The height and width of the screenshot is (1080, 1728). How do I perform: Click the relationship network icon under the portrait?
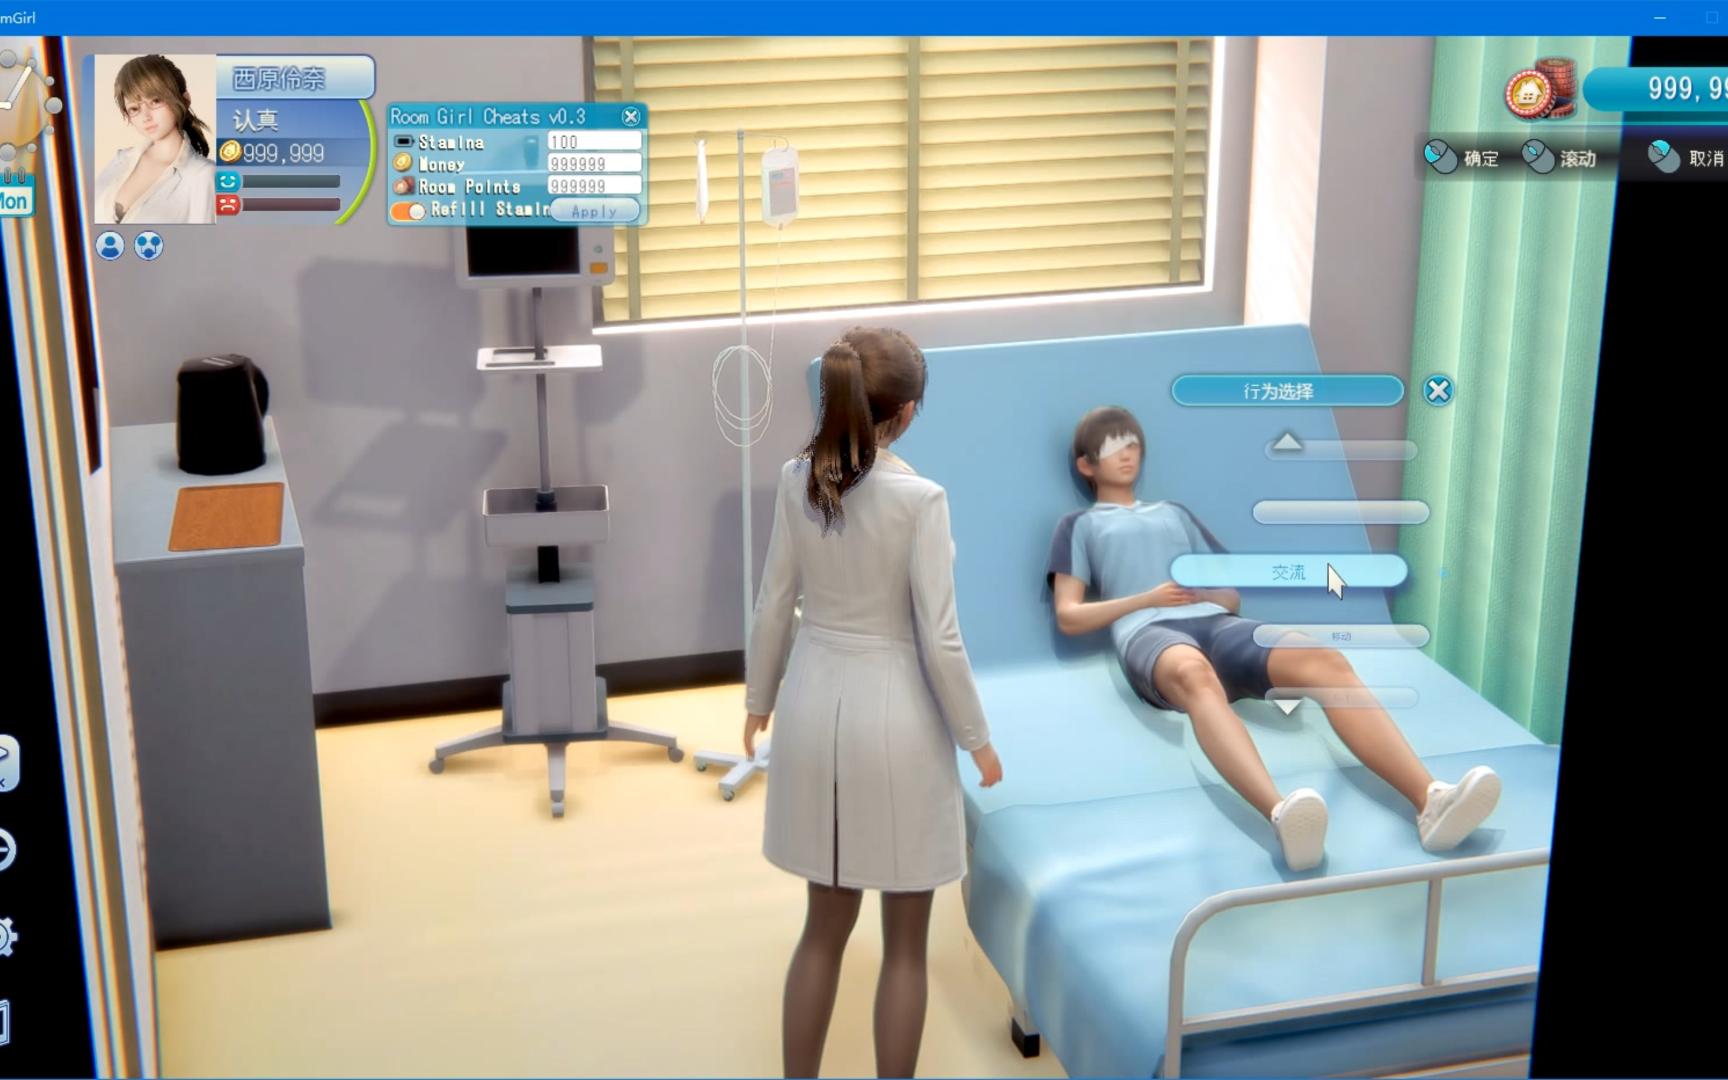(x=149, y=247)
